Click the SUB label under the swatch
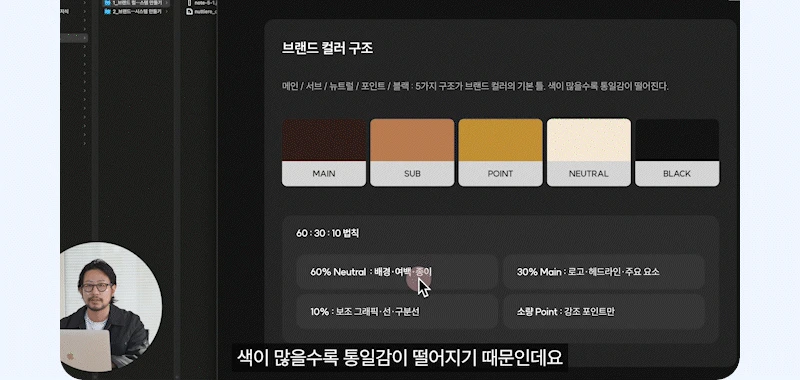Image resolution: width=800 pixels, height=380 pixels. pyautogui.click(x=412, y=173)
